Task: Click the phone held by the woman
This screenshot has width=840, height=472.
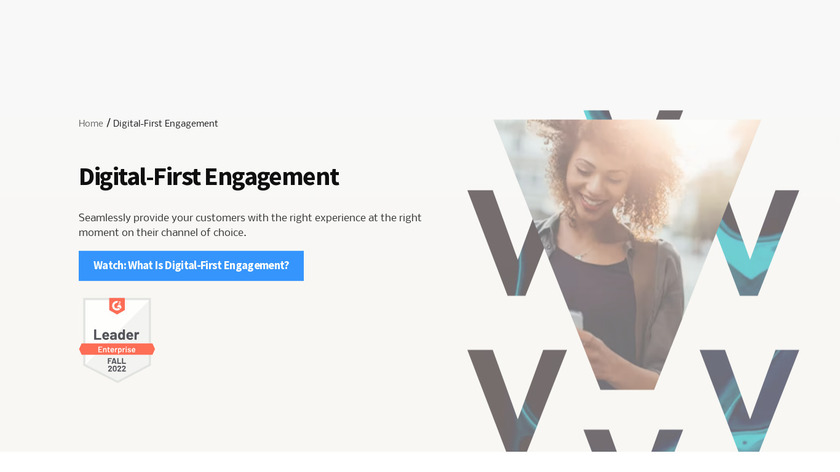Action: click(x=578, y=320)
